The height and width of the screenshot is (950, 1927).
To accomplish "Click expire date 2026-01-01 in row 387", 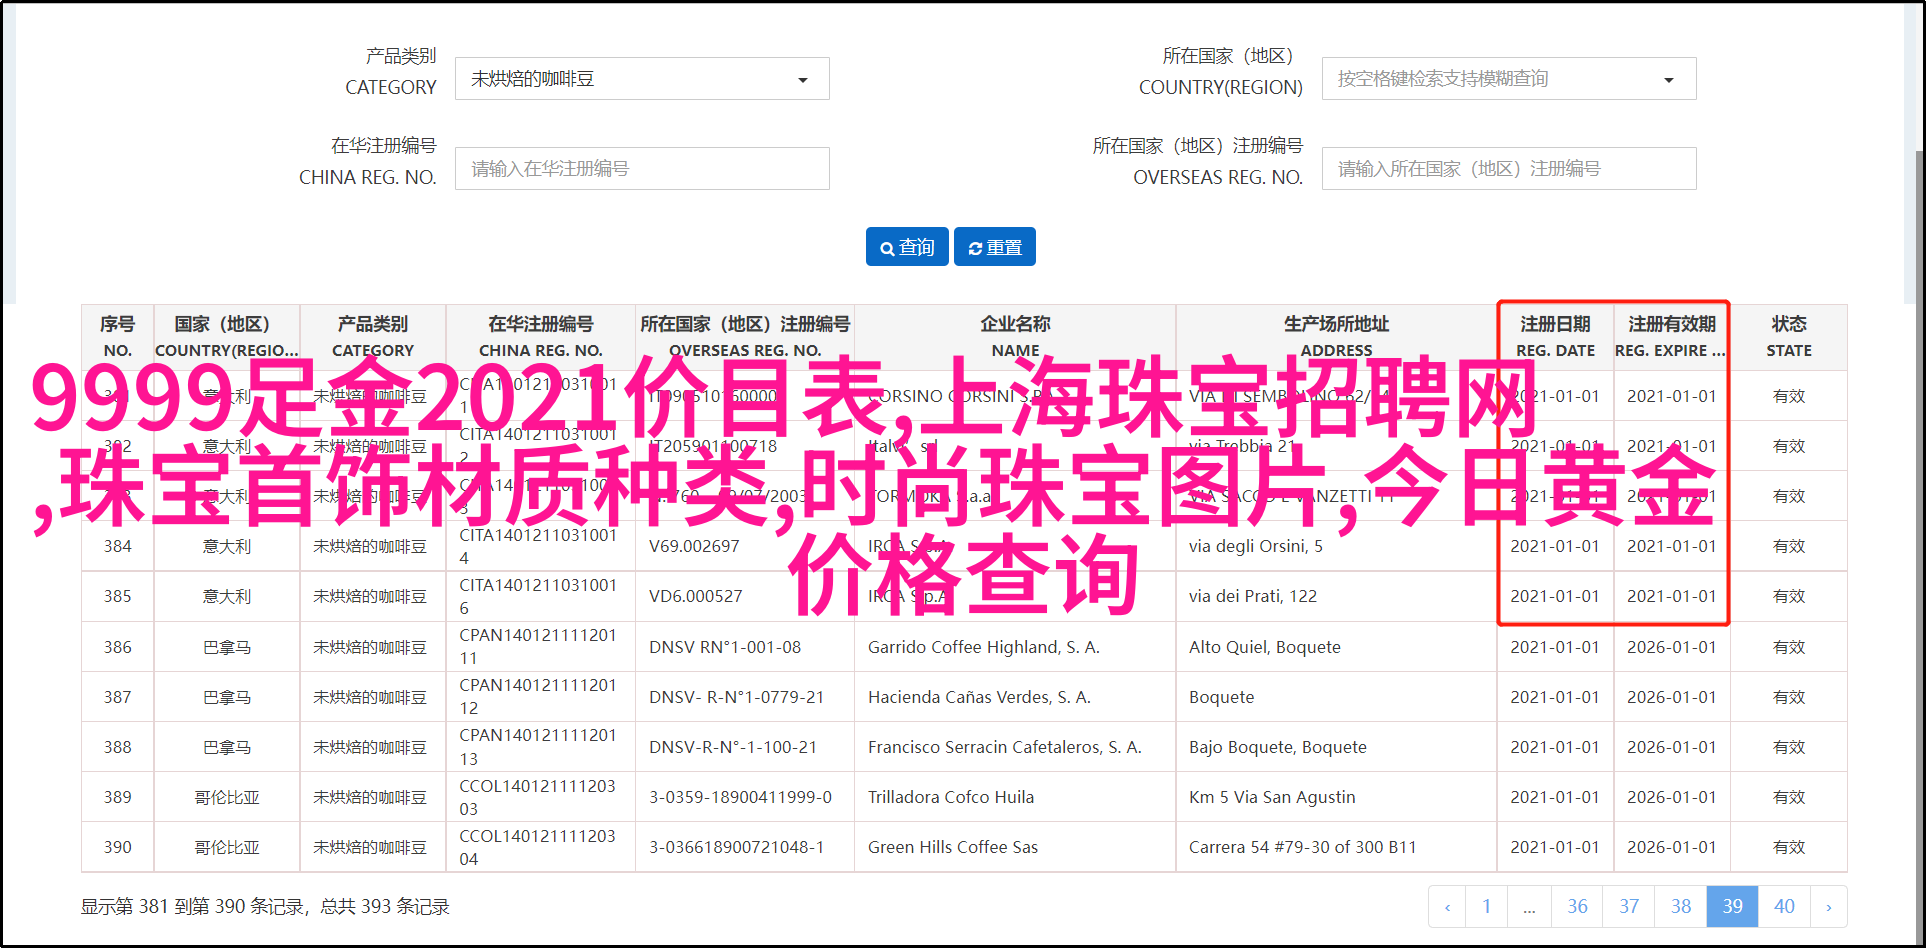I will coord(1671,697).
